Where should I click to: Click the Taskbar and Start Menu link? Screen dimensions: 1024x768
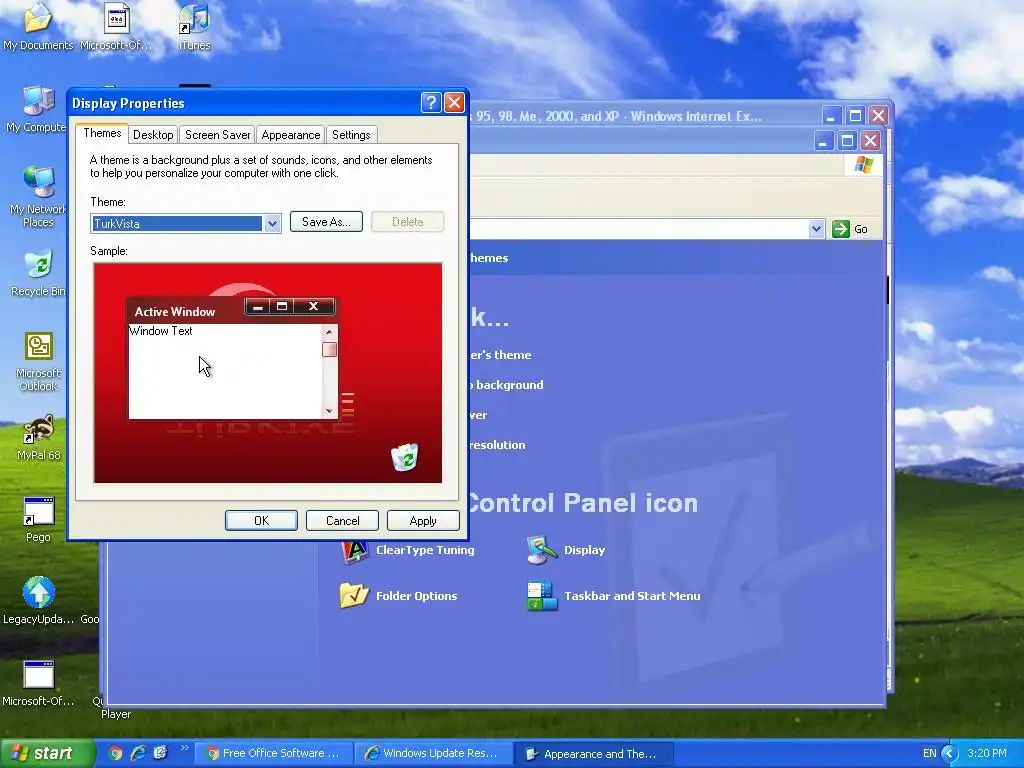click(x=632, y=596)
